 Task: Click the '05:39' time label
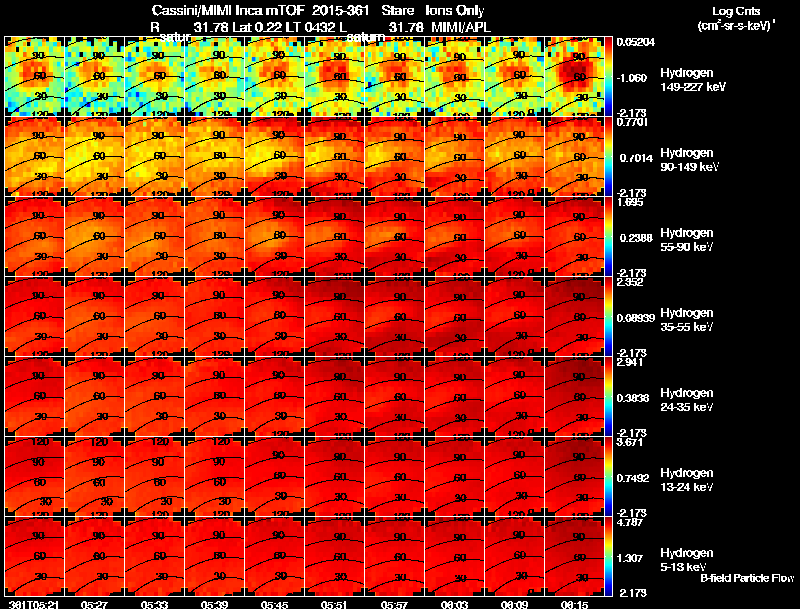[215, 604]
